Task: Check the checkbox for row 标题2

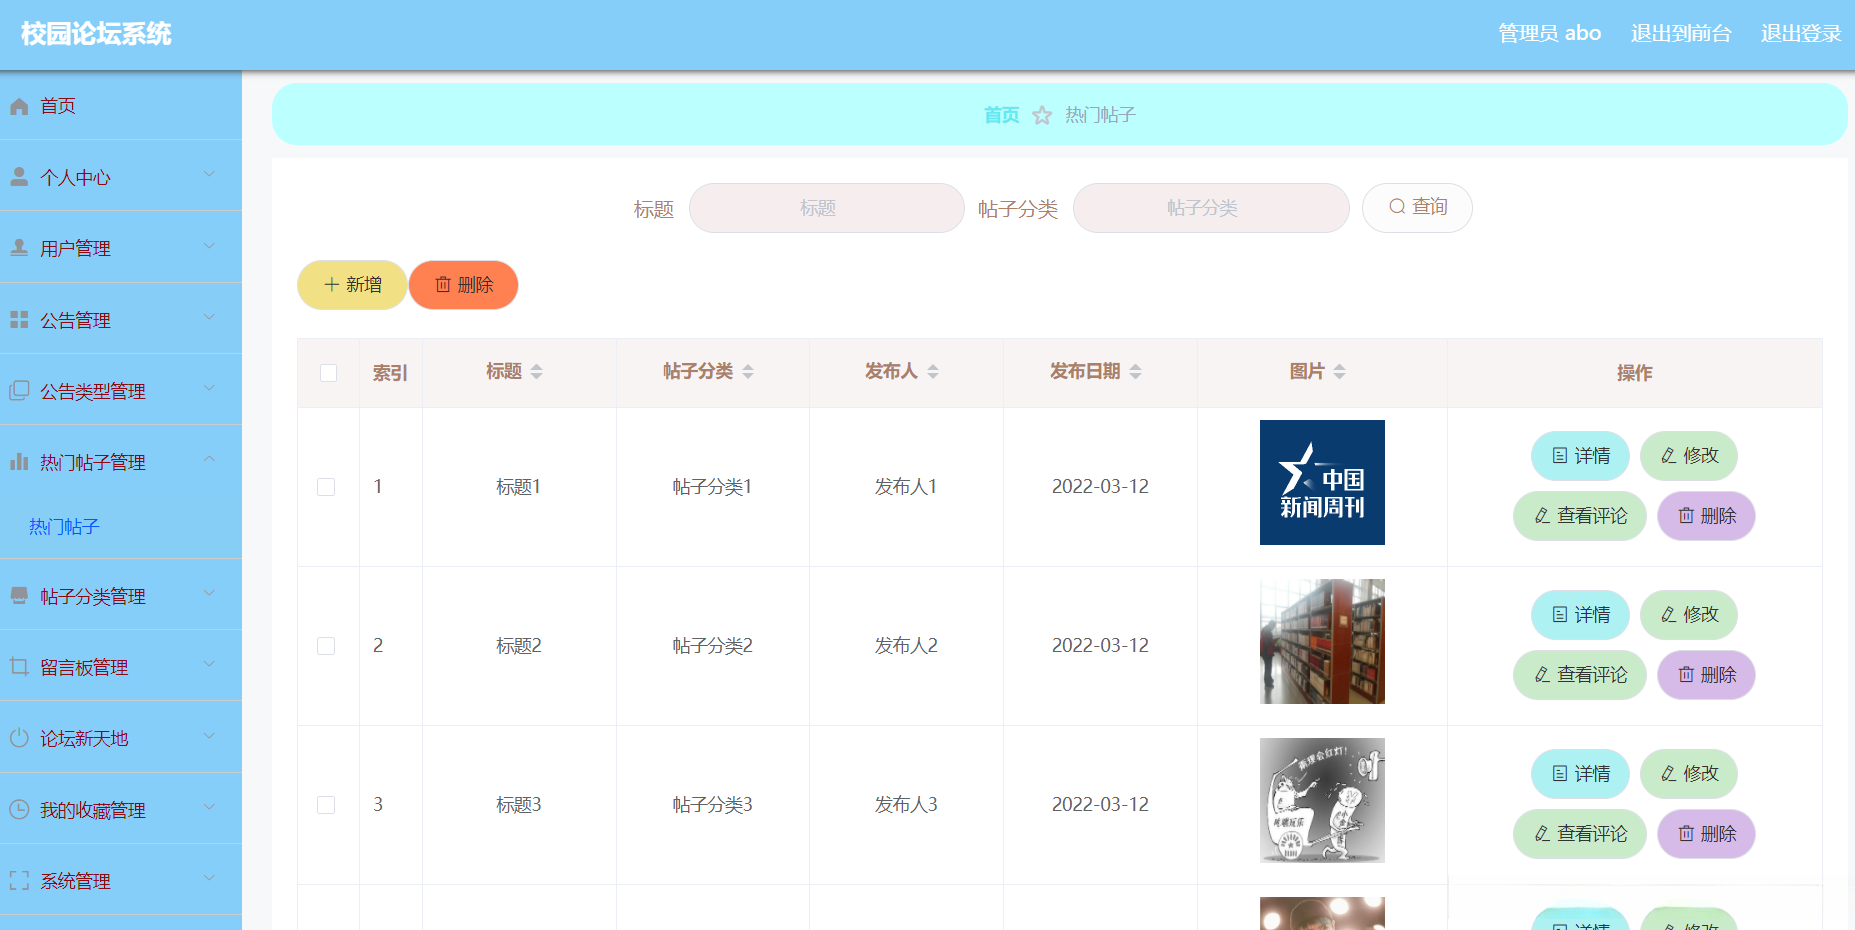Action: point(326,646)
